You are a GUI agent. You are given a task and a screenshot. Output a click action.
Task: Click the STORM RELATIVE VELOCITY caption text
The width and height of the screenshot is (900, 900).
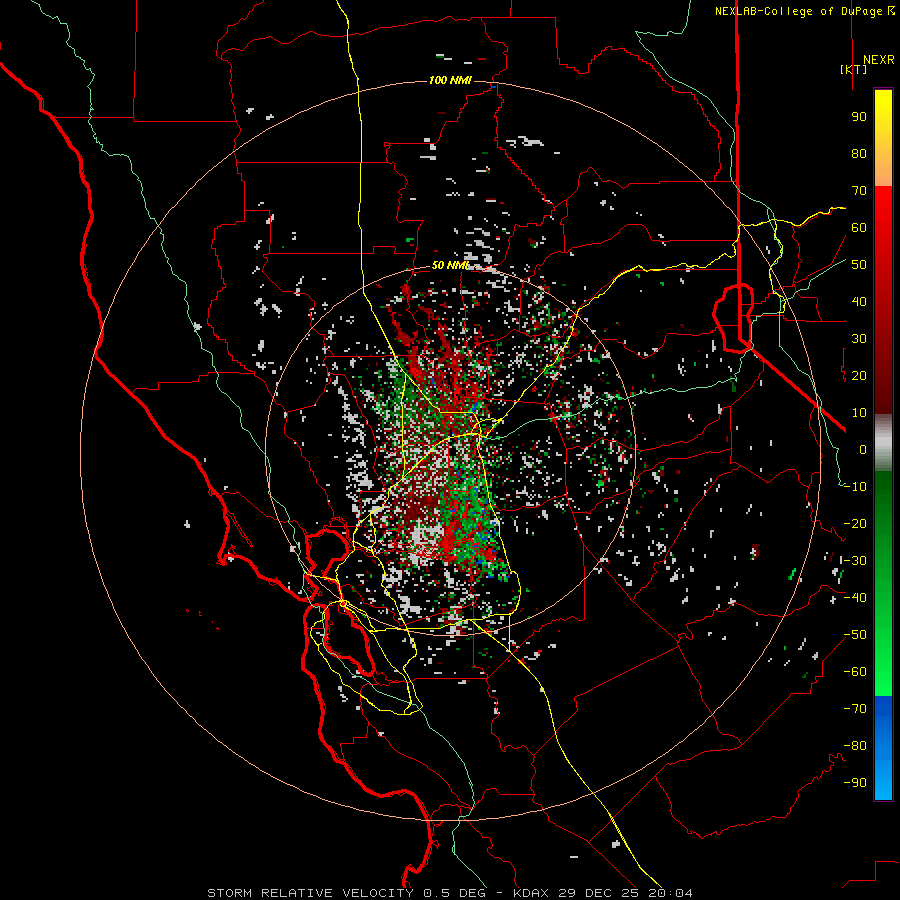click(x=310, y=893)
